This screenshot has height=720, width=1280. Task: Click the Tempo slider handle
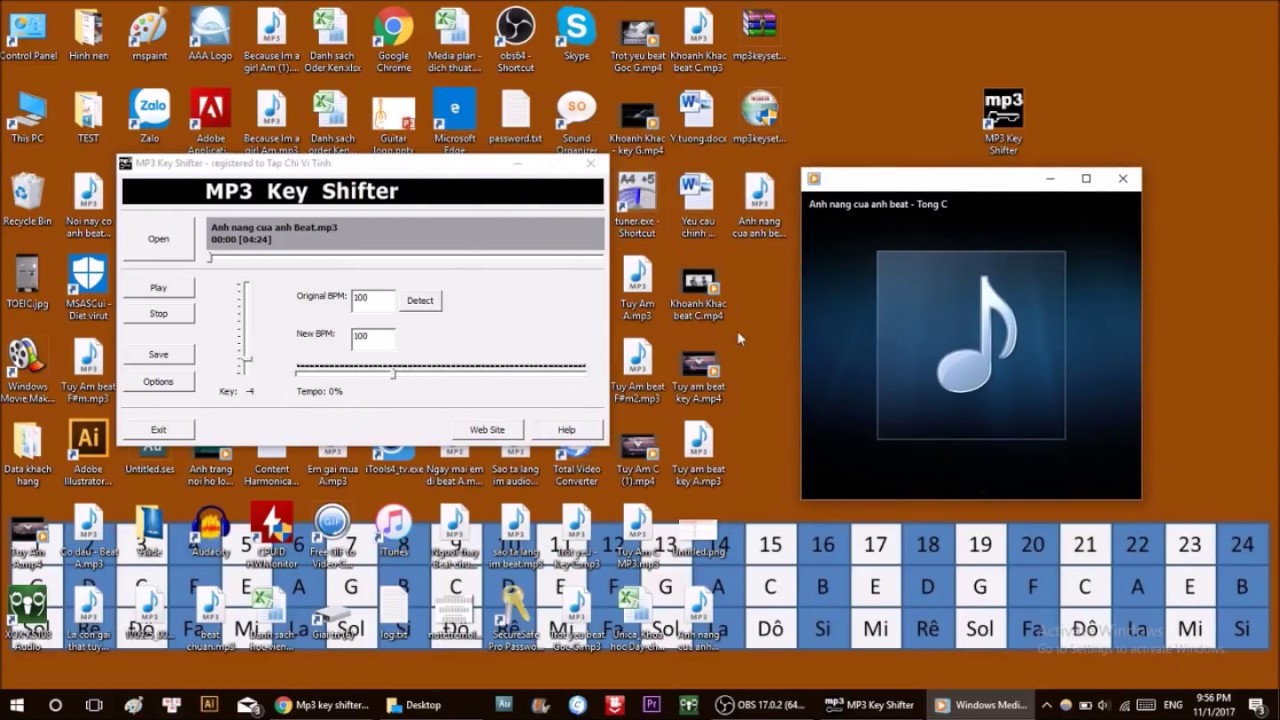click(393, 373)
